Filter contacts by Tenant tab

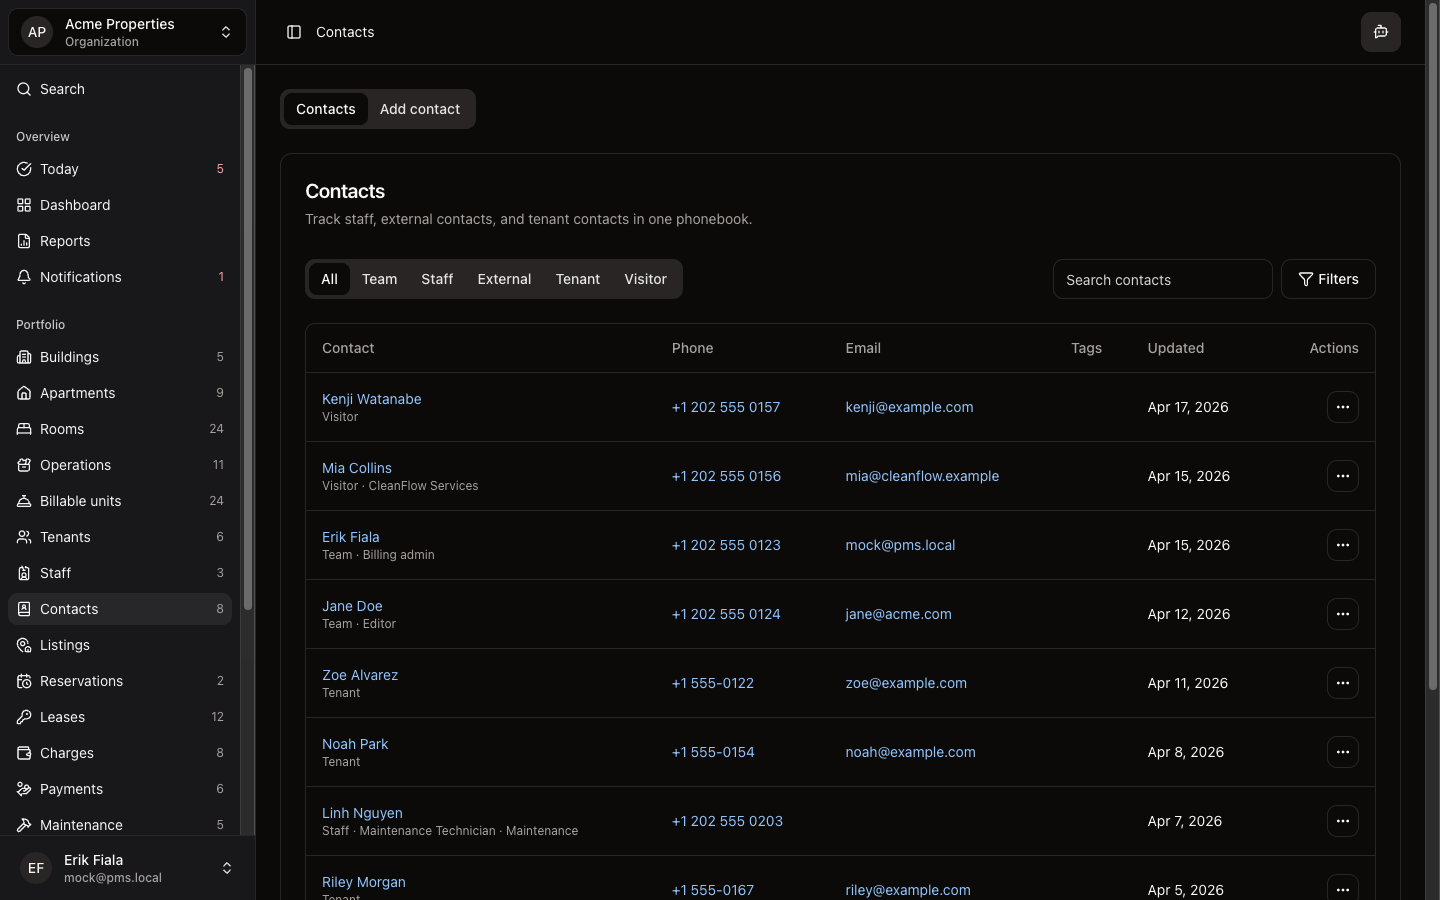pos(577,279)
